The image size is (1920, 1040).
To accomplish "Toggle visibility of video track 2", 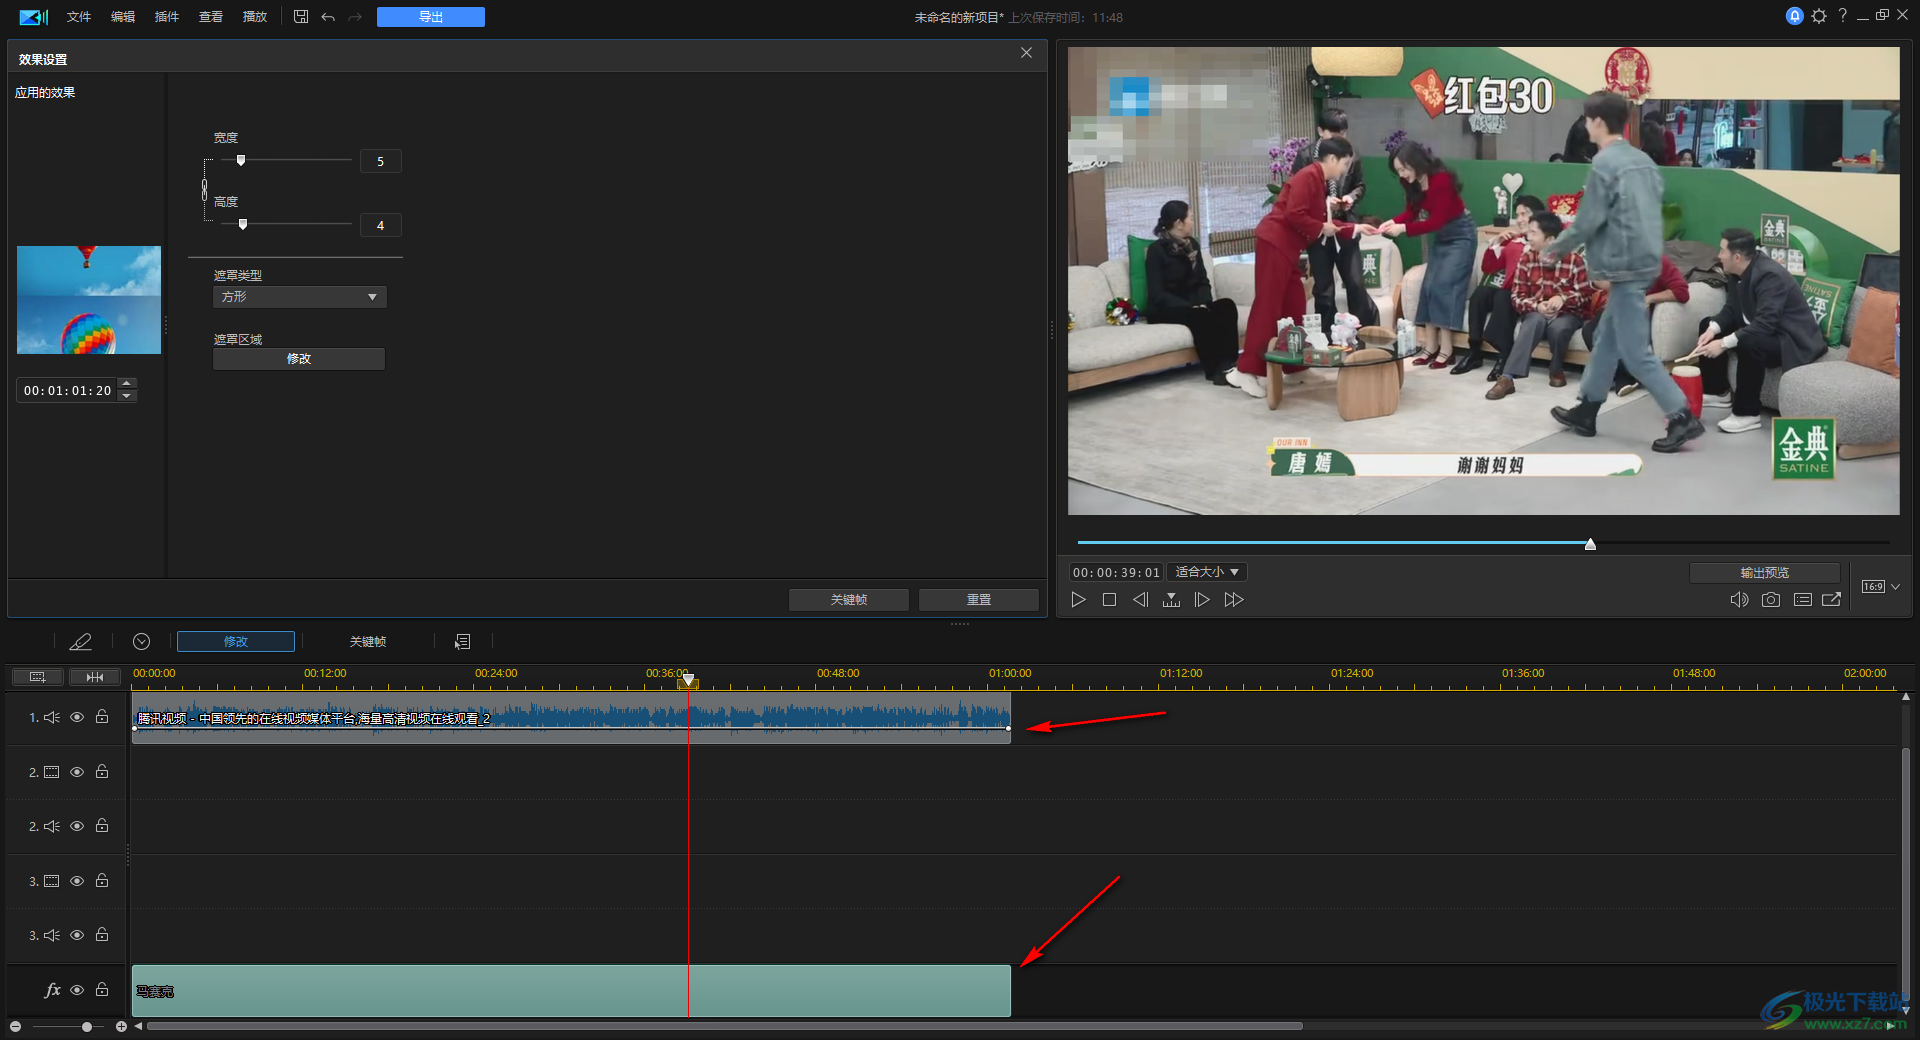I will (77, 772).
